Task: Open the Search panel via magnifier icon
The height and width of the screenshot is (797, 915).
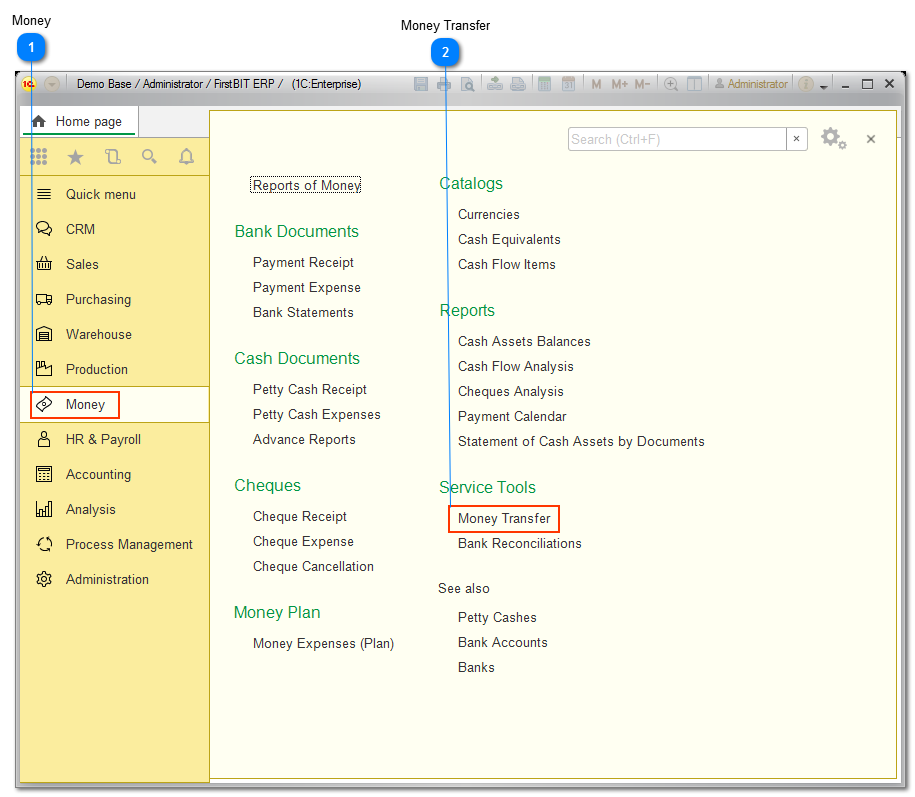Action: pyautogui.click(x=148, y=157)
